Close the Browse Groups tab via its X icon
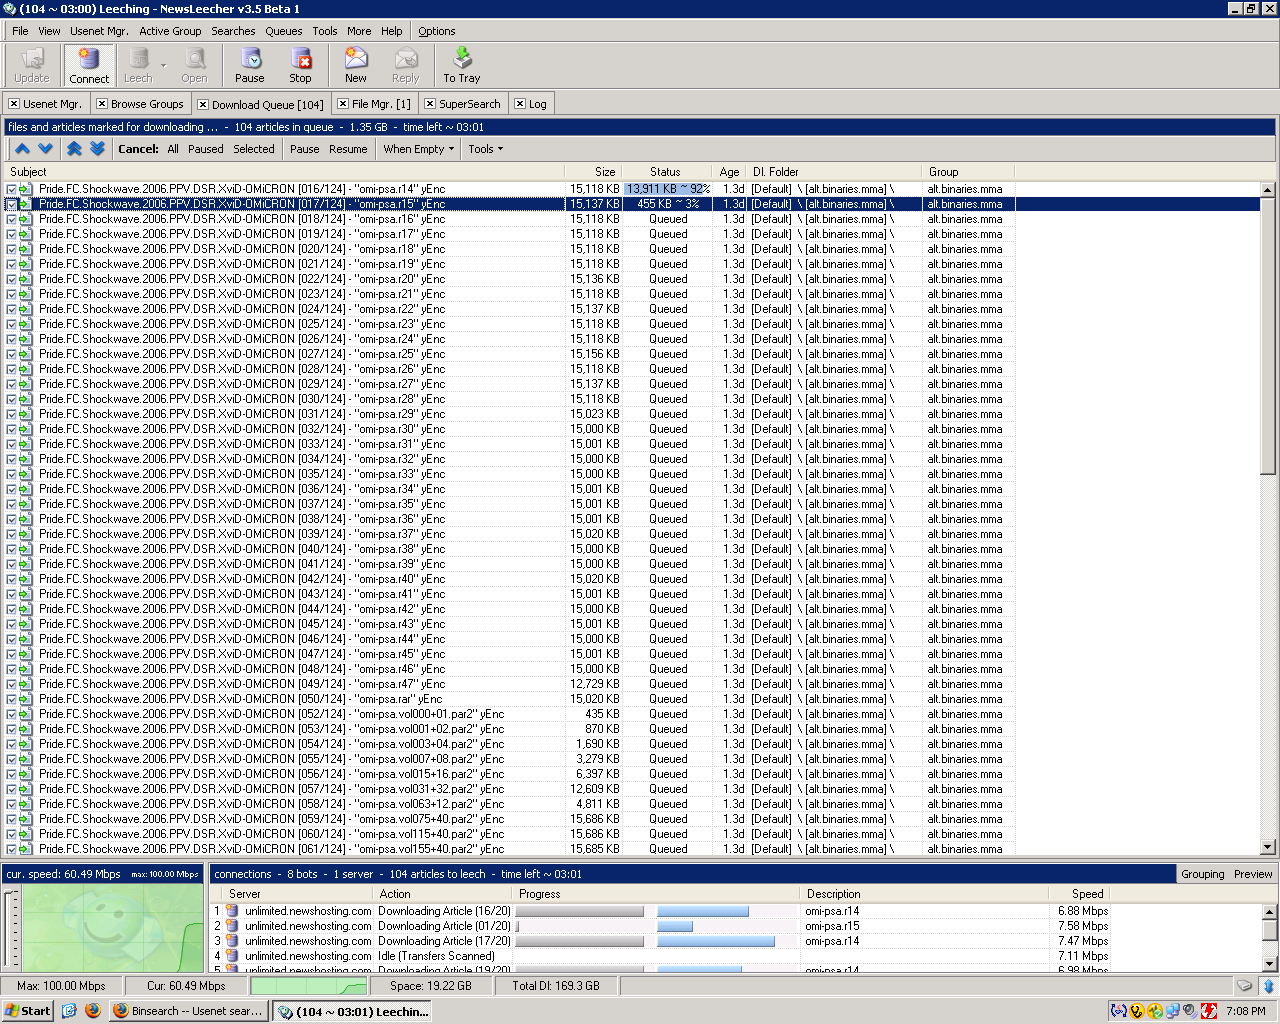Screen dimensions: 1280x1024 pos(102,103)
